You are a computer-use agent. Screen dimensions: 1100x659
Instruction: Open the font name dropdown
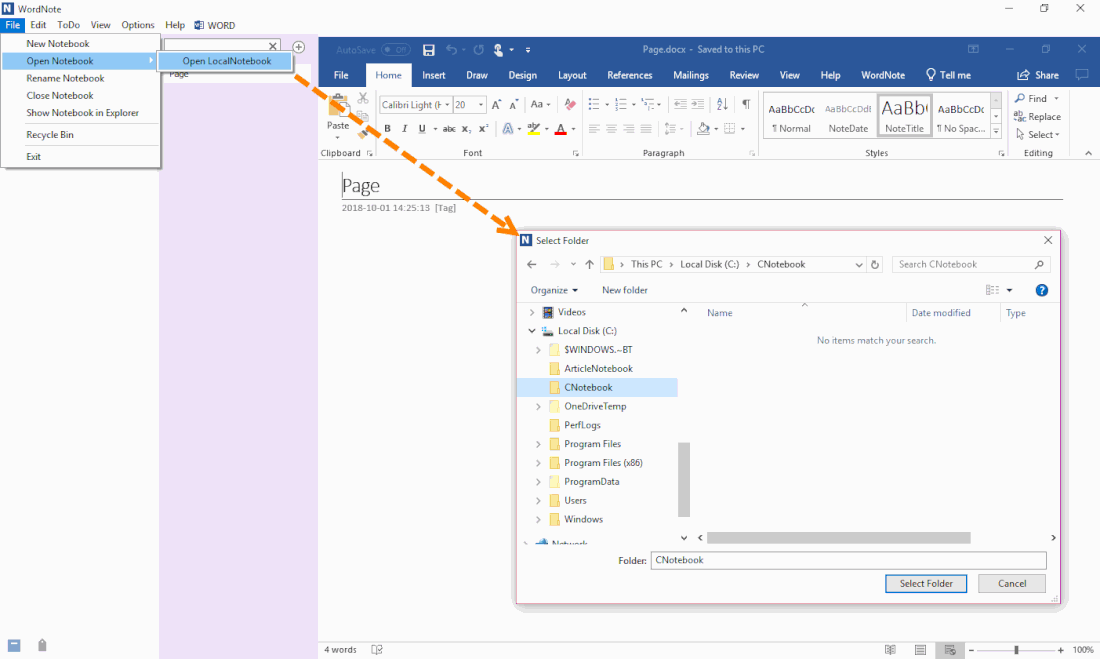(x=447, y=105)
